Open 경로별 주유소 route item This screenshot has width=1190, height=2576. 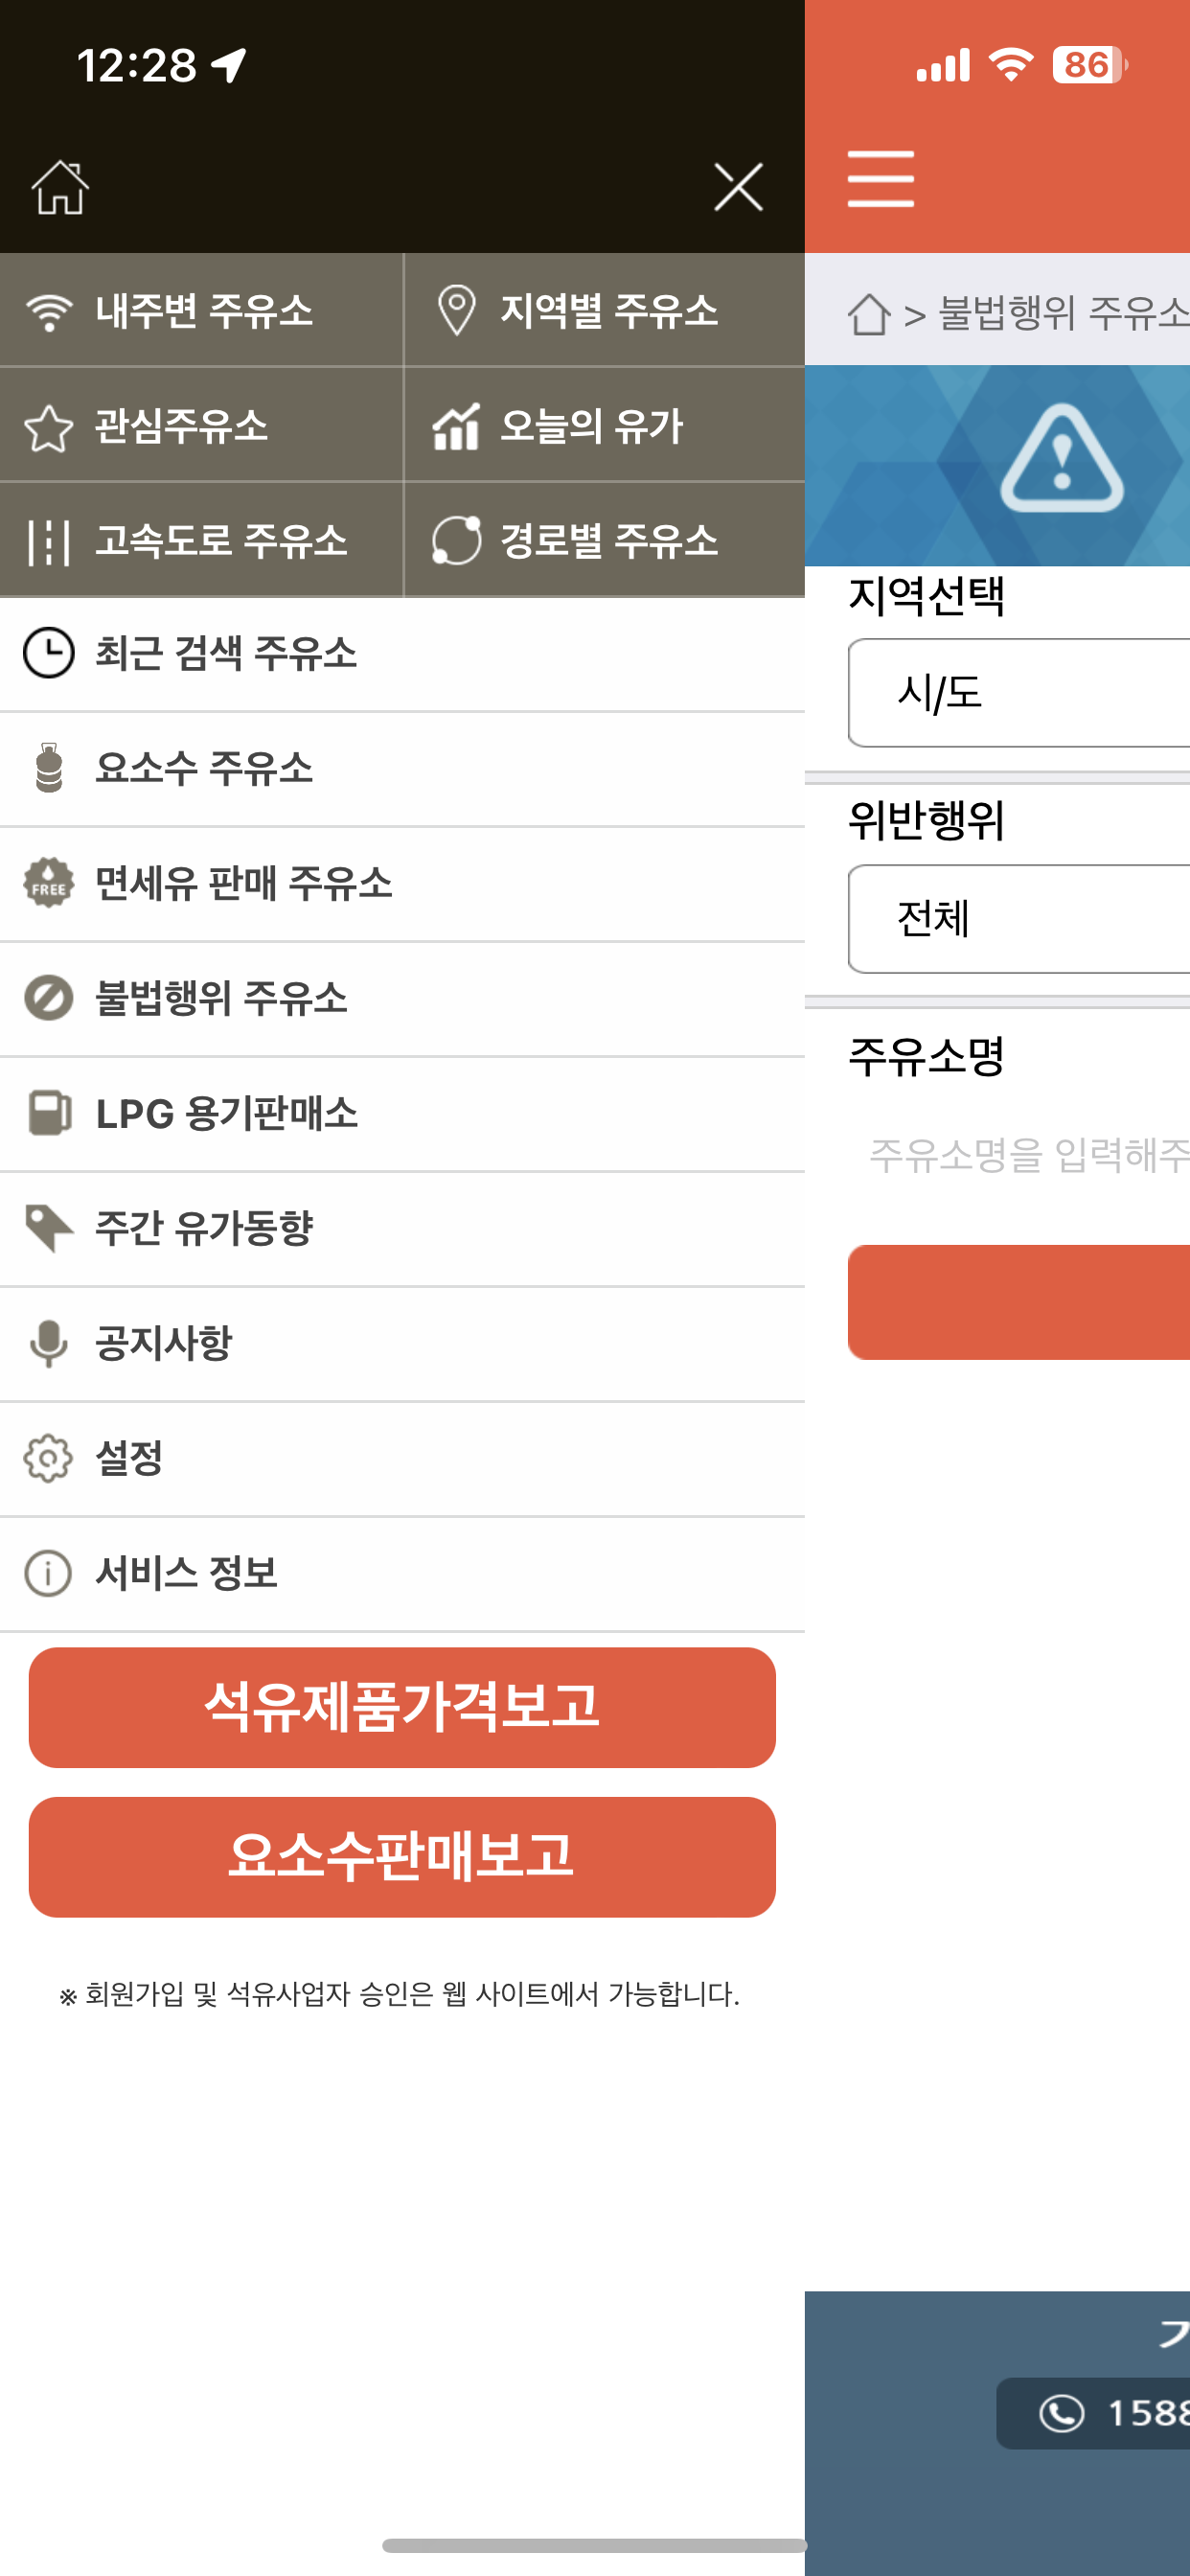coord(604,540)
